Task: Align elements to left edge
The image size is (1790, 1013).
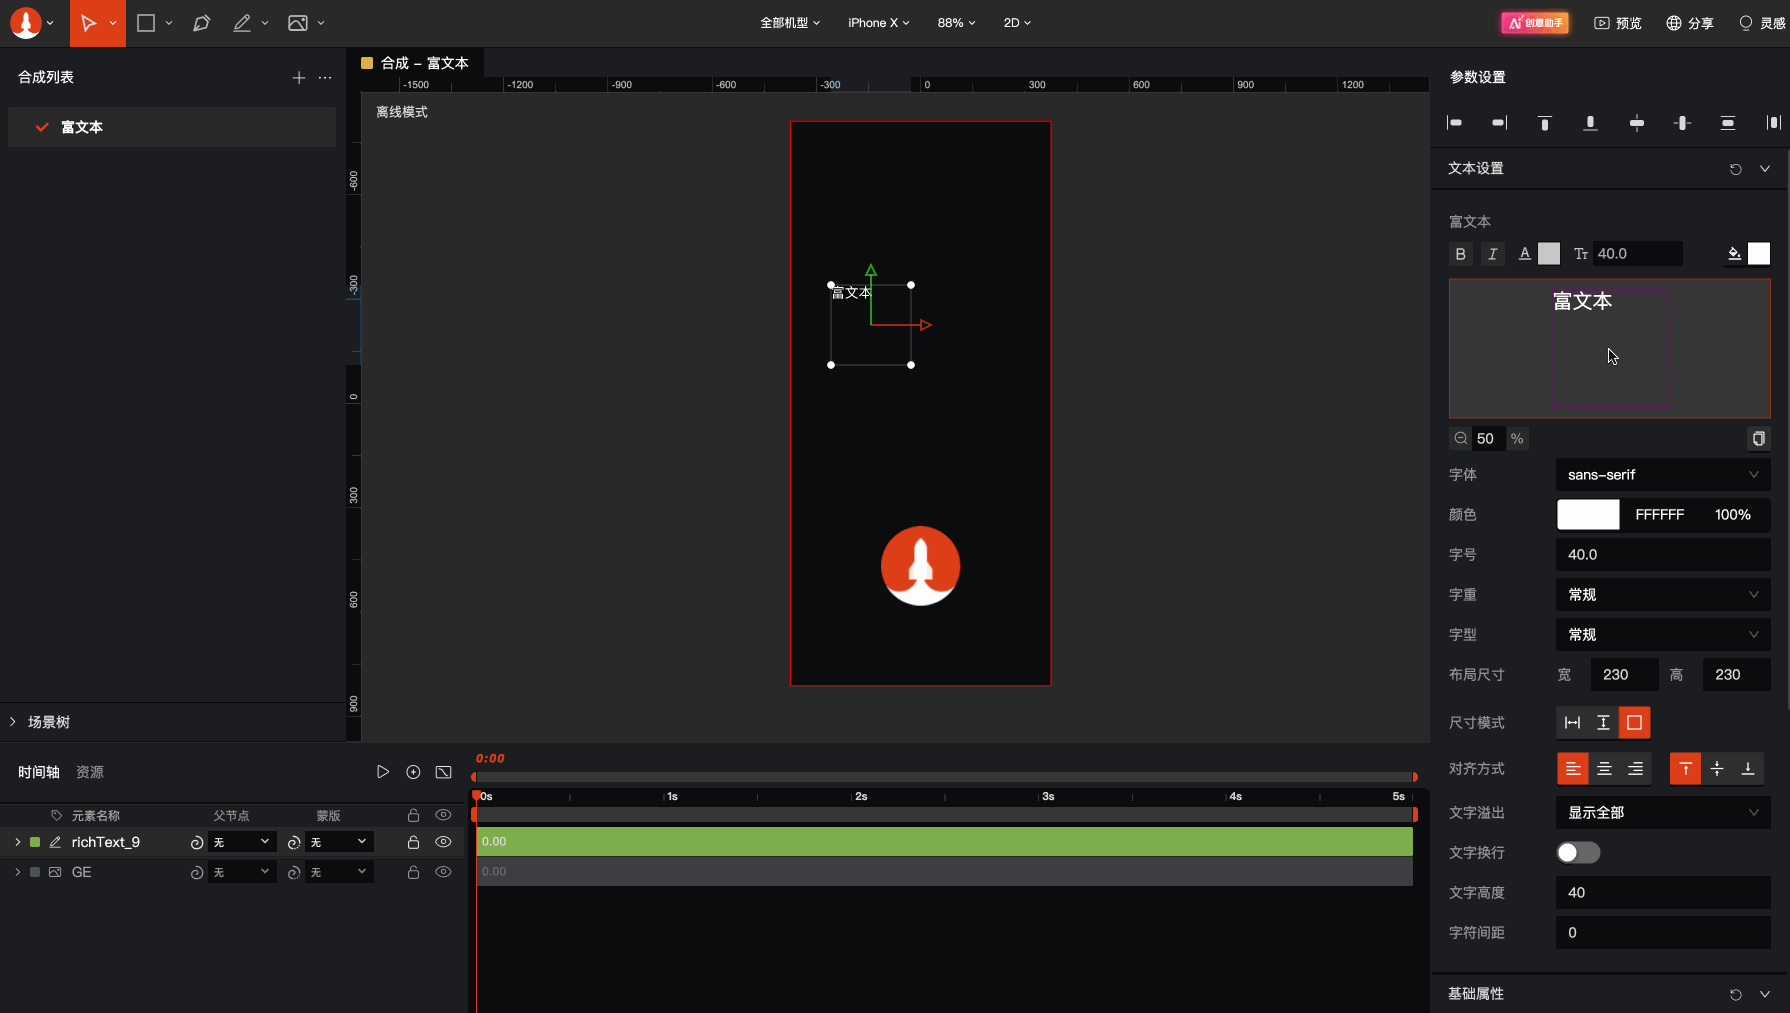Action: coord(1455,123)
